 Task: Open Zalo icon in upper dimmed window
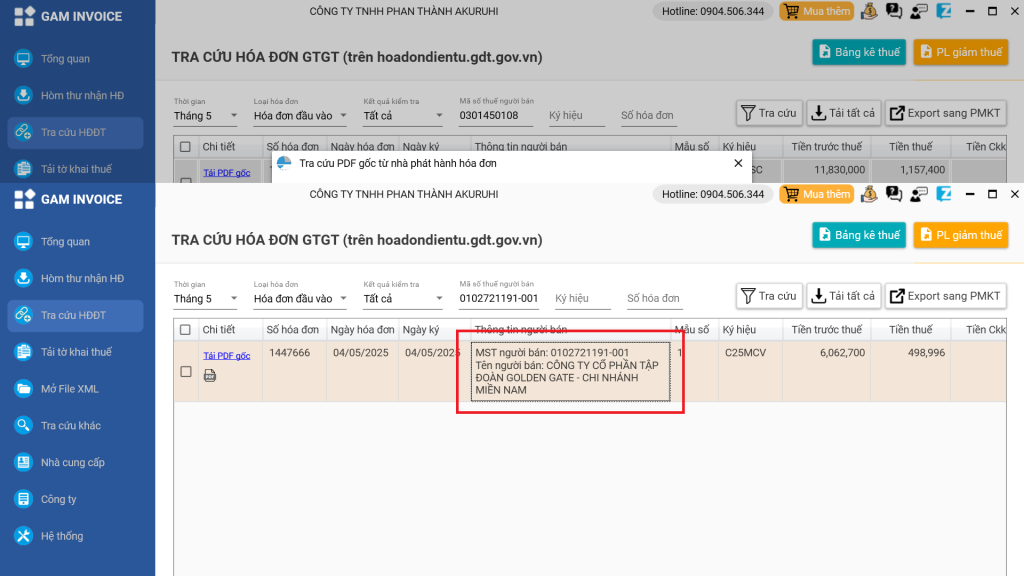pyautogui.click(x=944, y=11)
